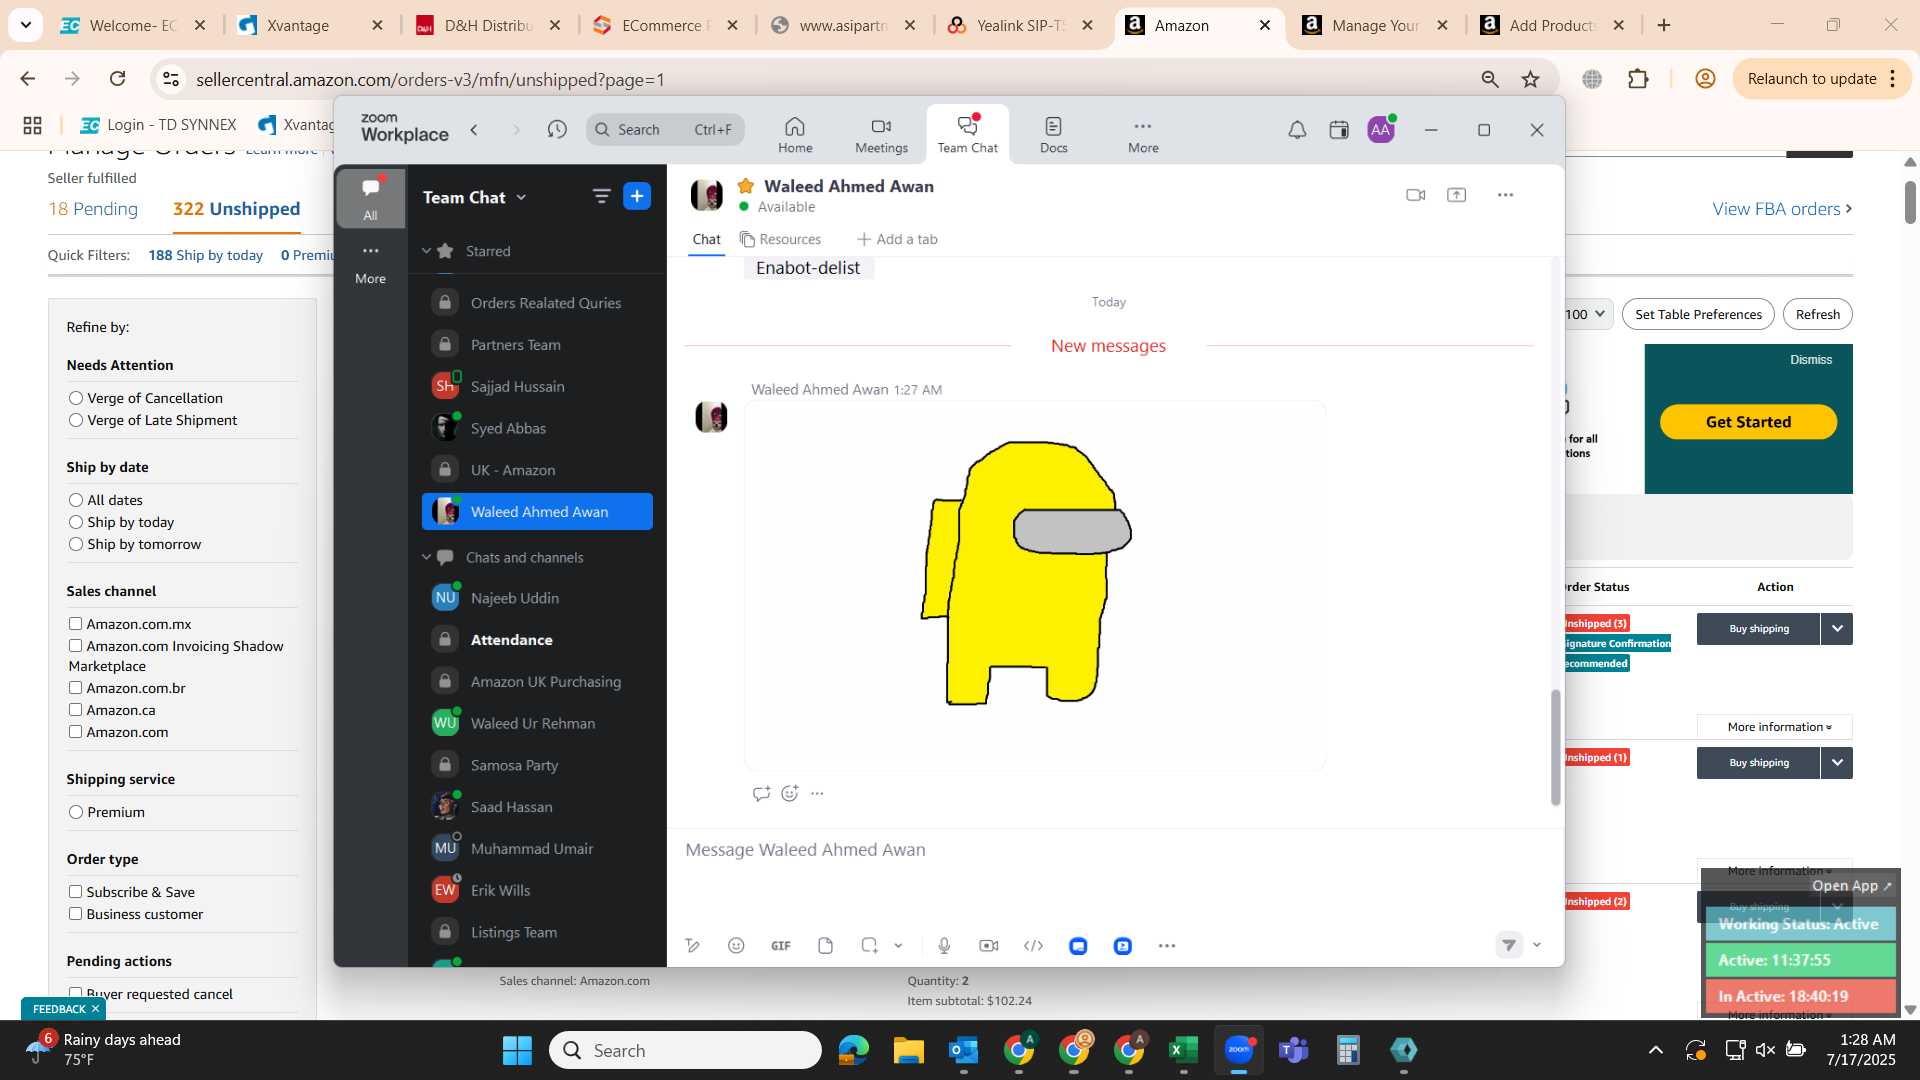Open Chrome extensions puzzle icon
Screen dimensions: 1920x1080
coord(1638,79)
